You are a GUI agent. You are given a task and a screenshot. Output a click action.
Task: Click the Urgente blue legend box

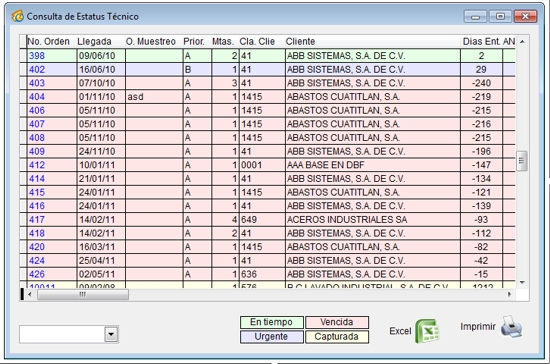(x=271, y=337)
